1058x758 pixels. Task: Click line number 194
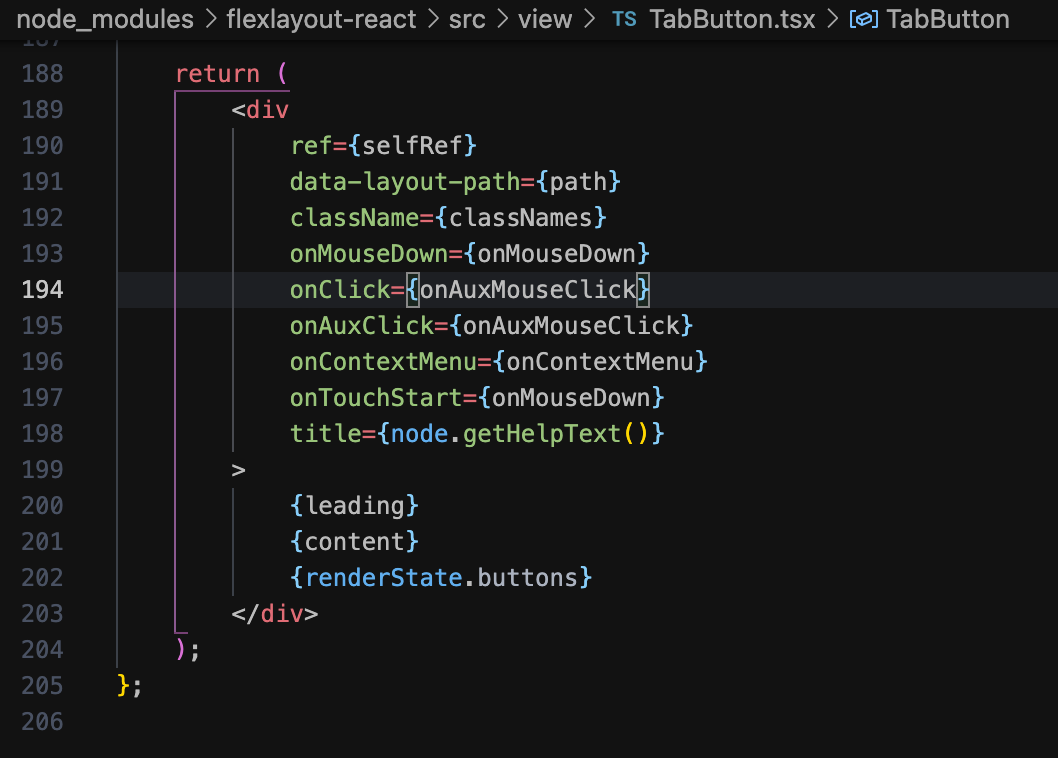click(42, 289)
